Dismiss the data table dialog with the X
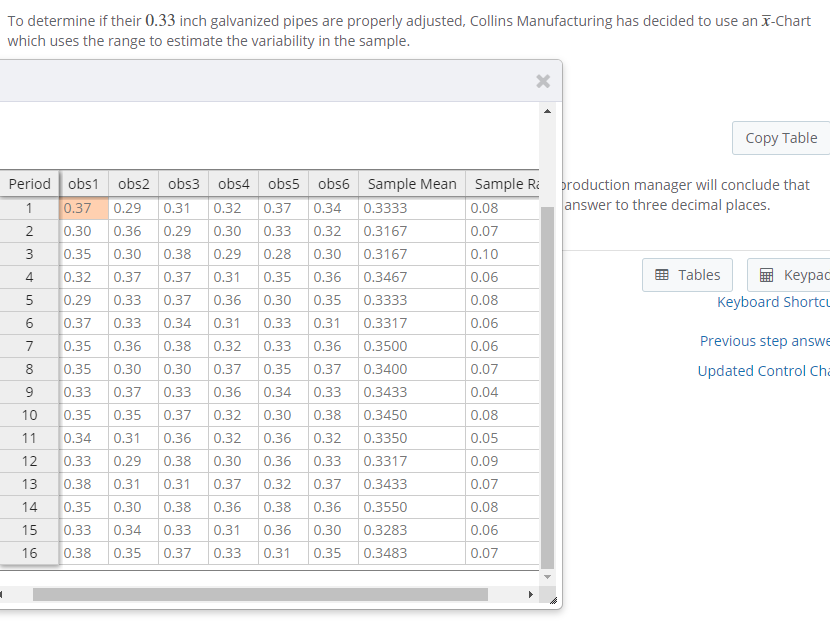830x628 pixels. click(x=543, y=81)
